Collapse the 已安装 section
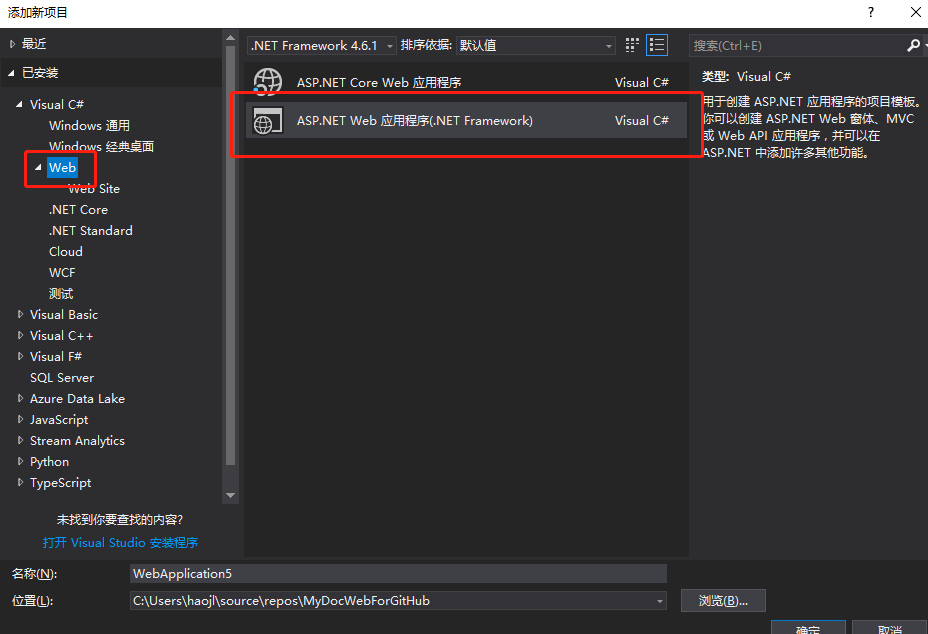 tap(12, 73)
